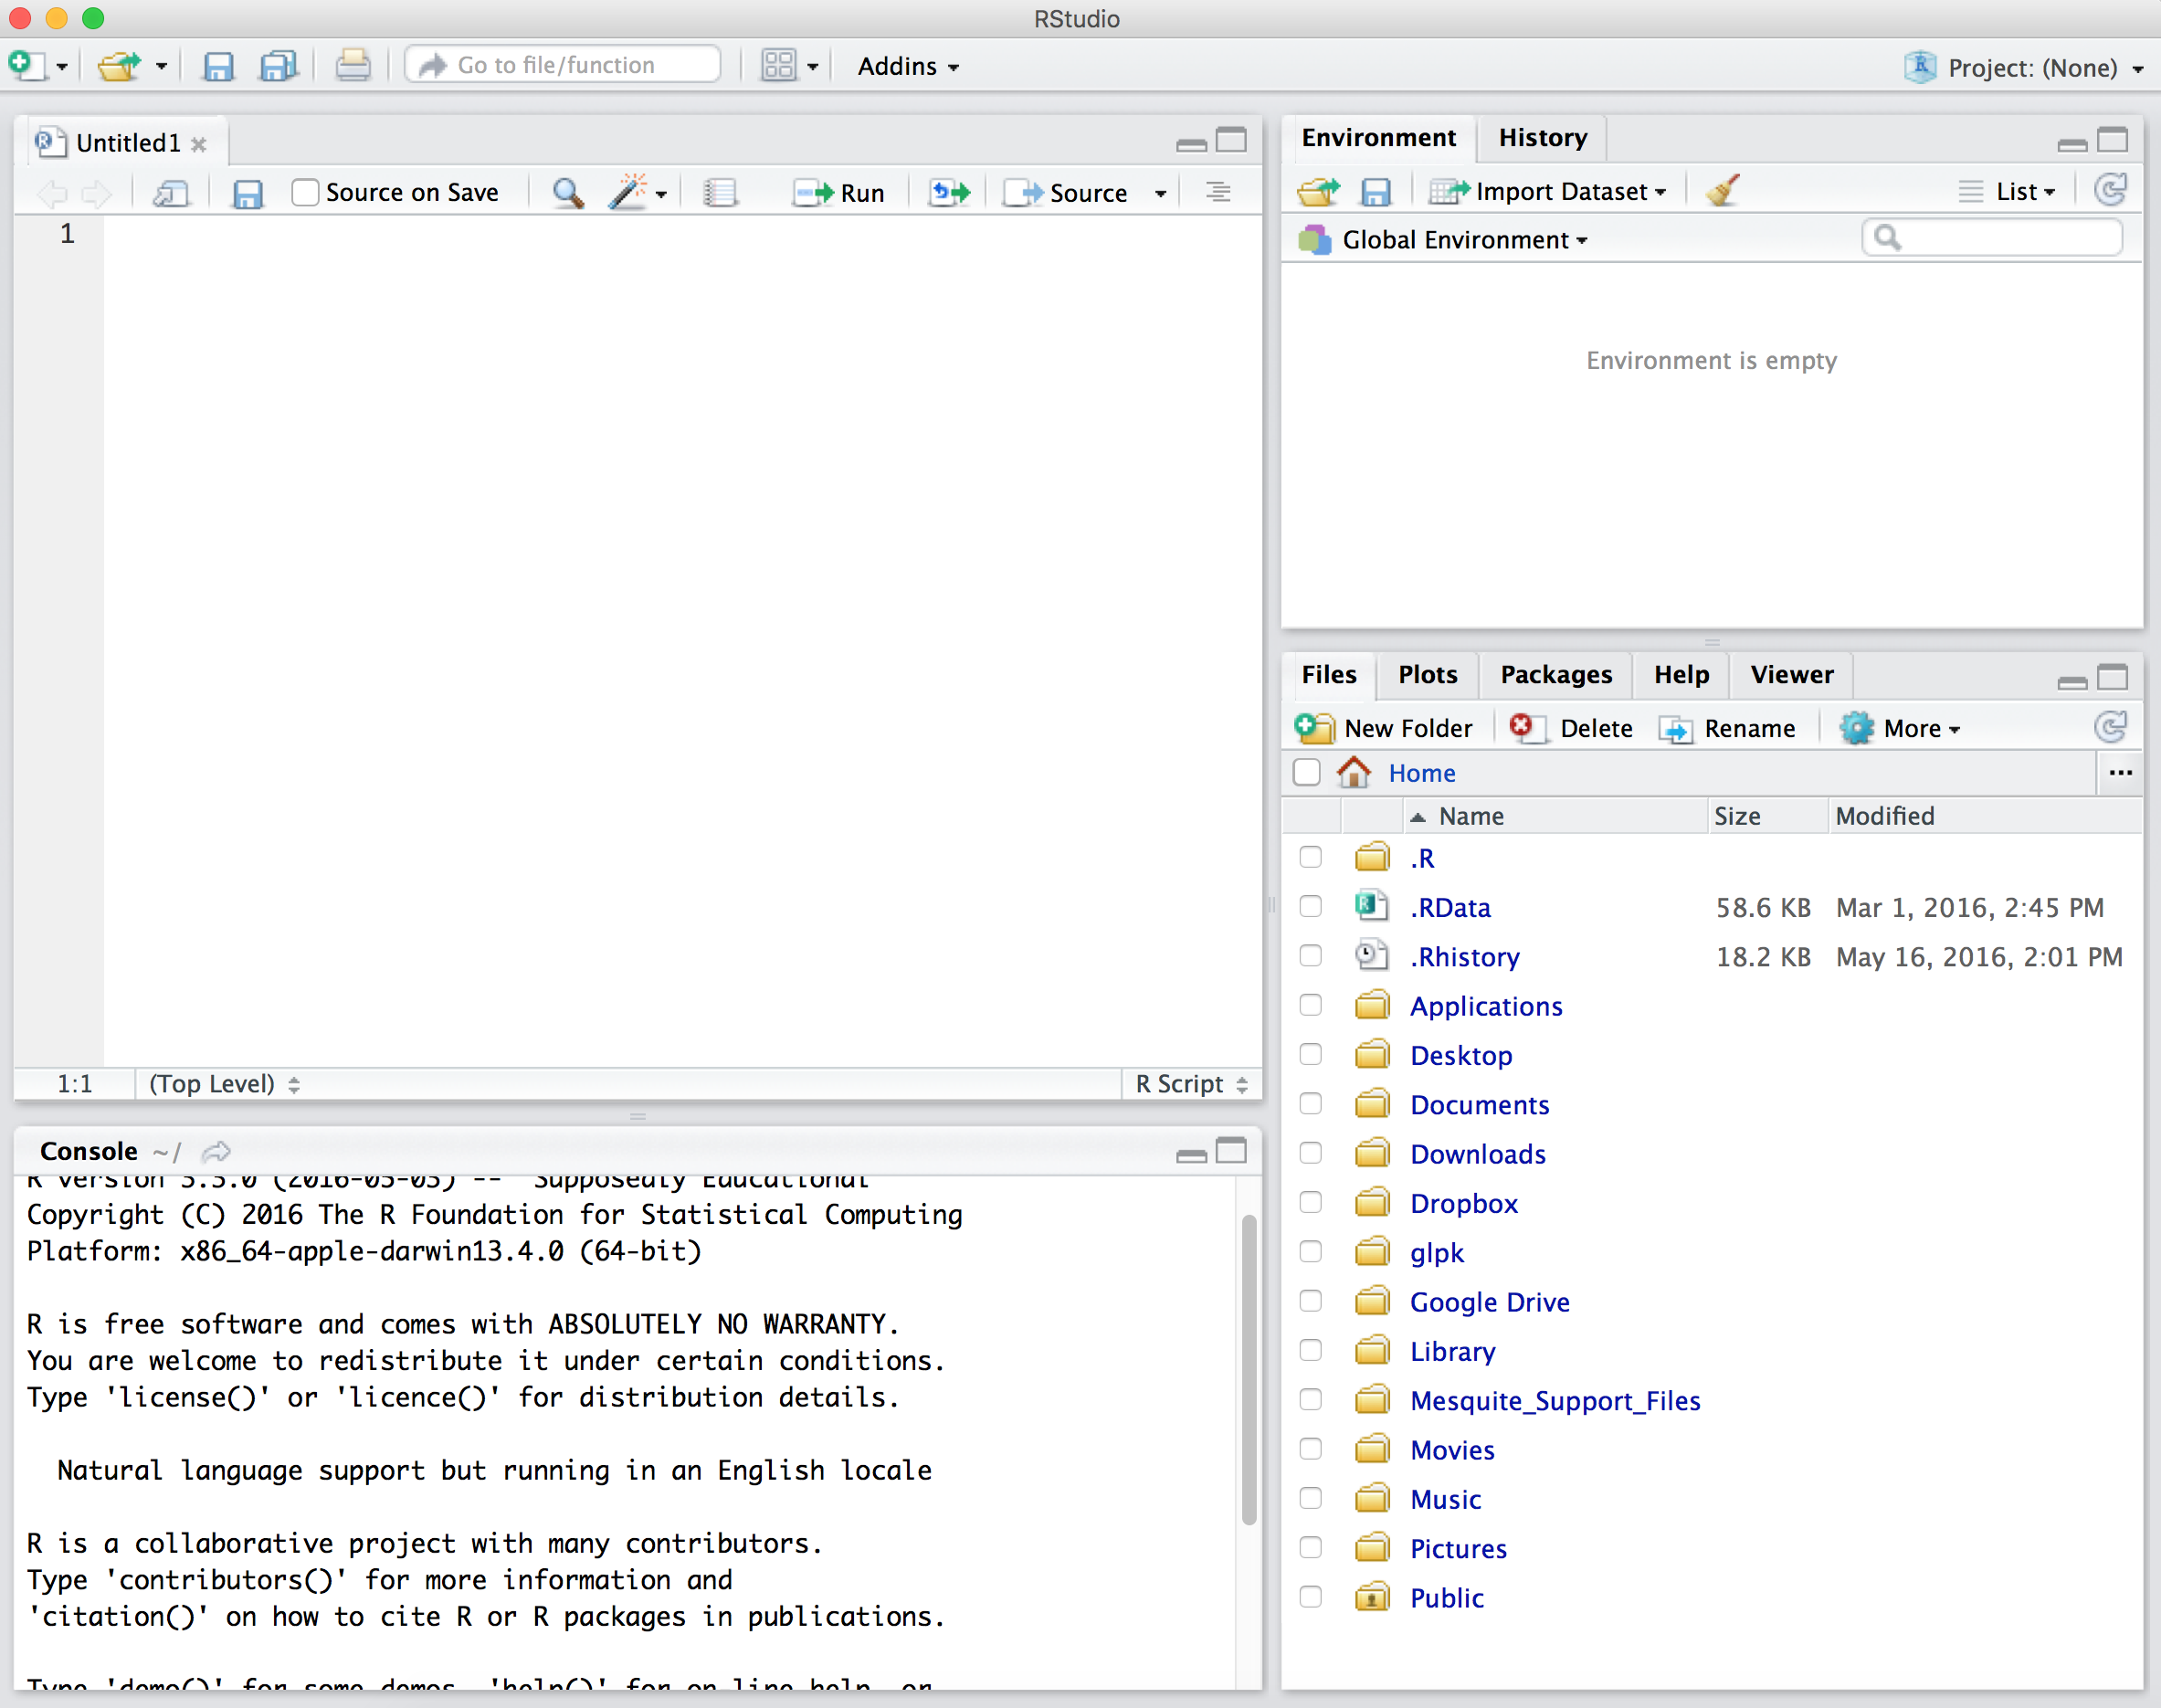Check the Desktop folder checkbox

1311,1056
